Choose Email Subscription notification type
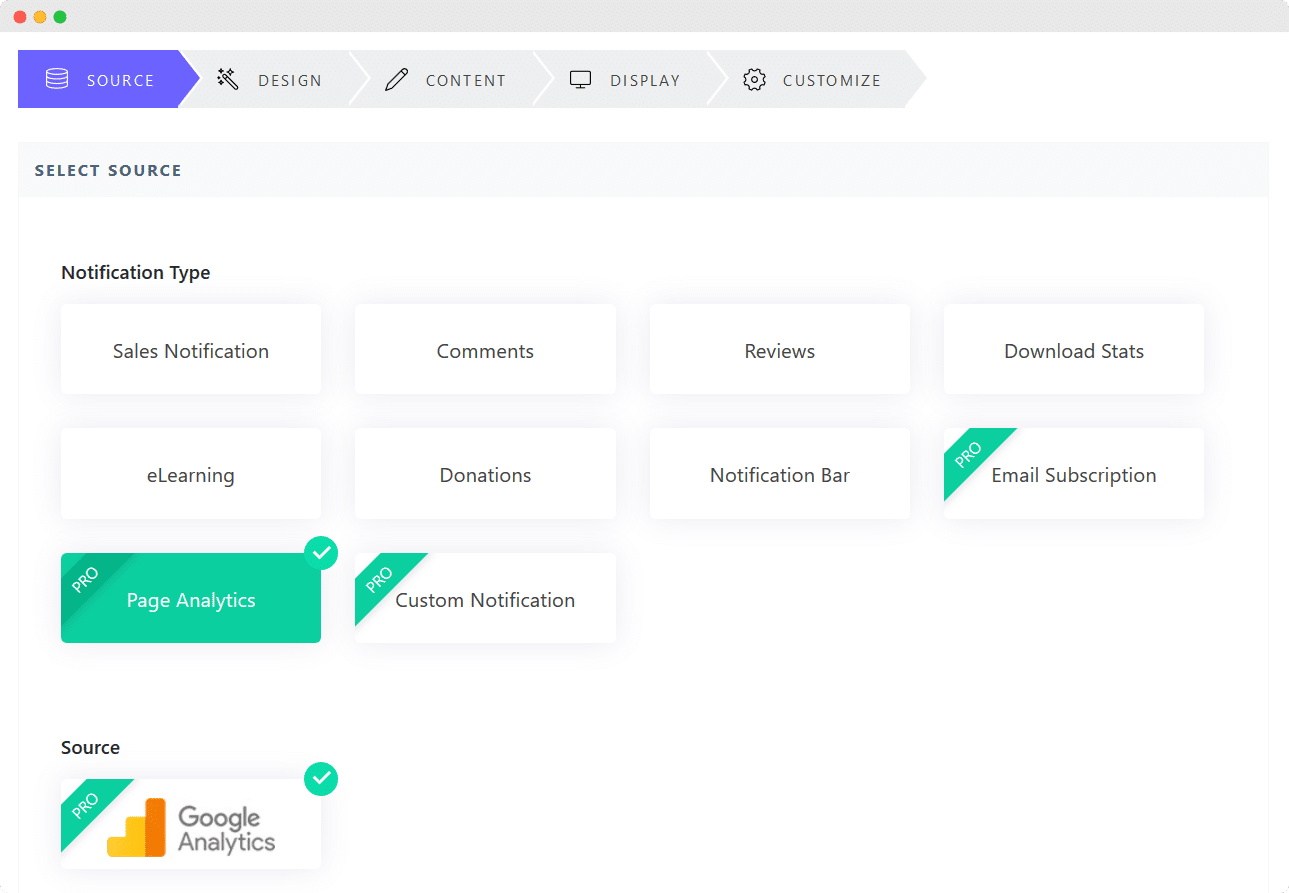The height and width of the screenshot is (893, 1289). tap(1074, 474)
